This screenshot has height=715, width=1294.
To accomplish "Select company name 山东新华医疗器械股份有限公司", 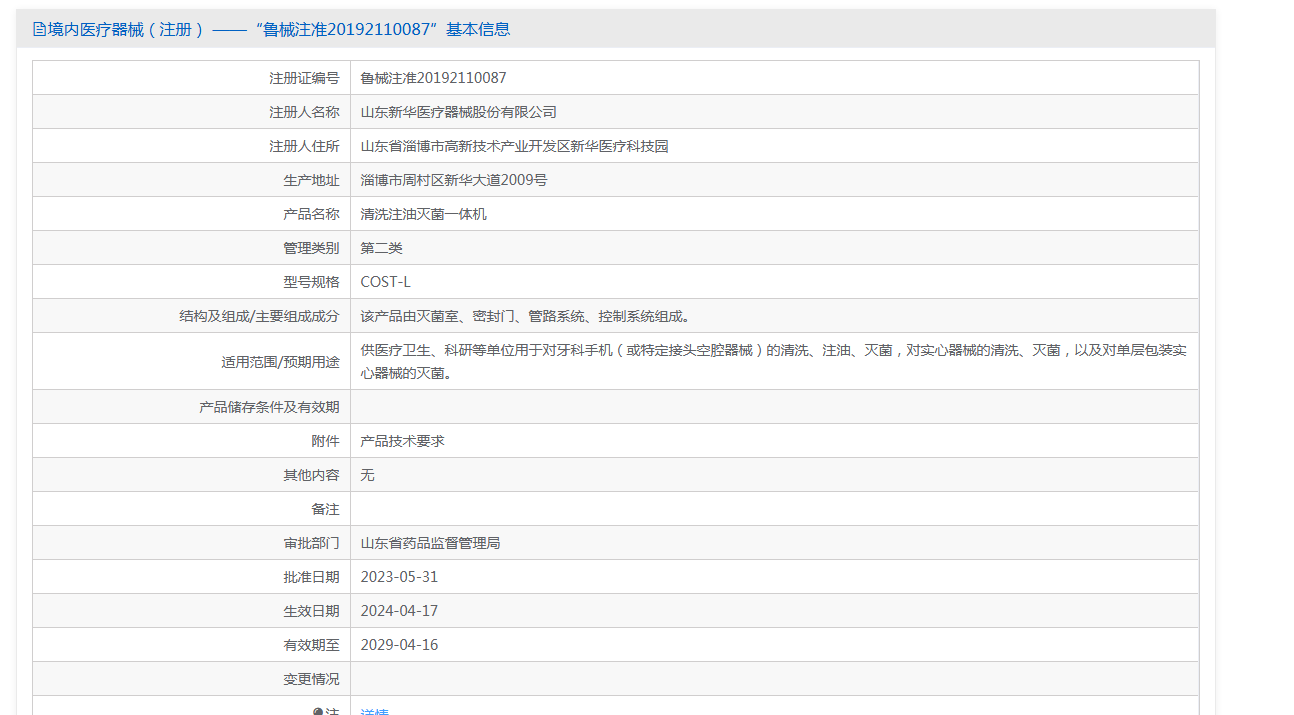I will (459, 112).
